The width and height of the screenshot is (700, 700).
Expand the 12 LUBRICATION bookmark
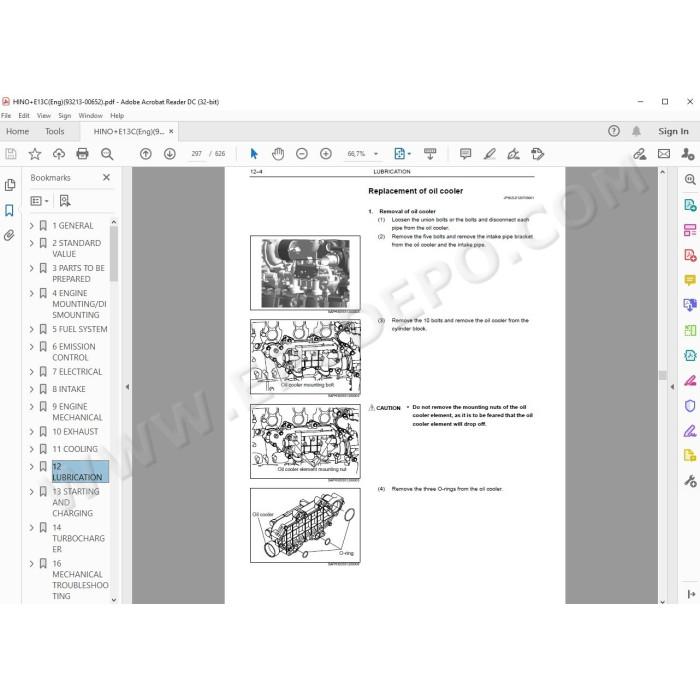click(x=31, y=467)
